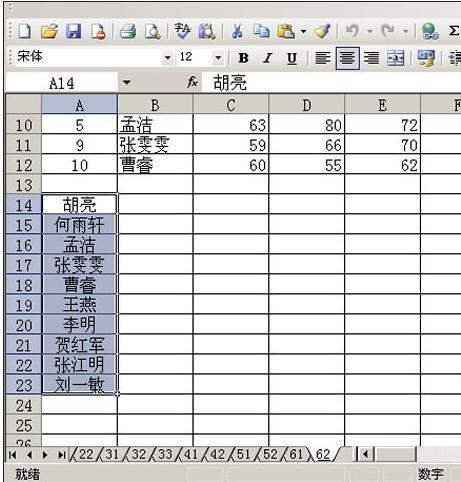Click cell B11 containing 张雯雯
The width and height of the screenshot is (461, 482).
pyautogui.click(x=155, y=145)
